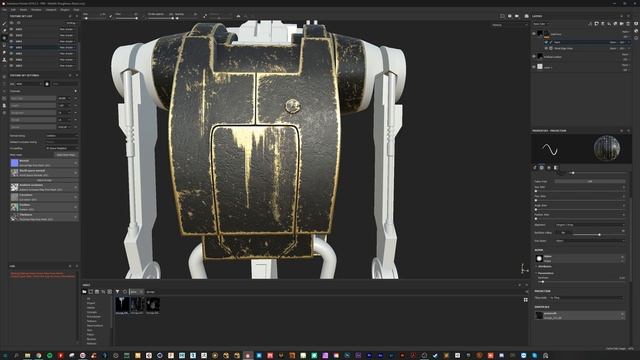
Task: Adjust the Position jitter slider
Action: pyautogui.click(x=580, y=218)
